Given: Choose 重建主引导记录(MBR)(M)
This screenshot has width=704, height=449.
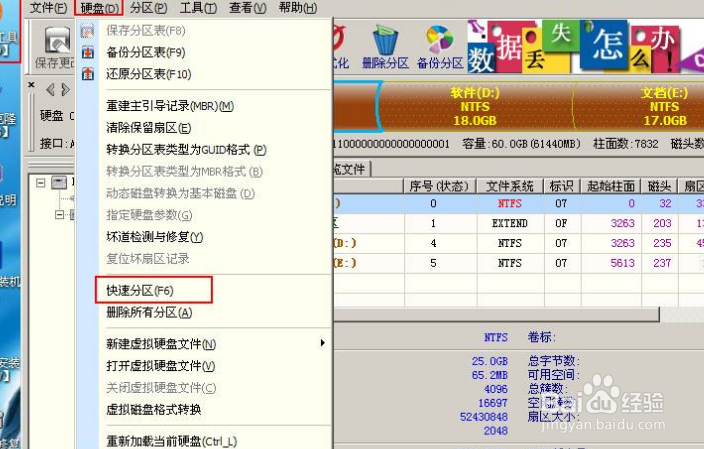Looking at the screenshot, I should (170, 106).
